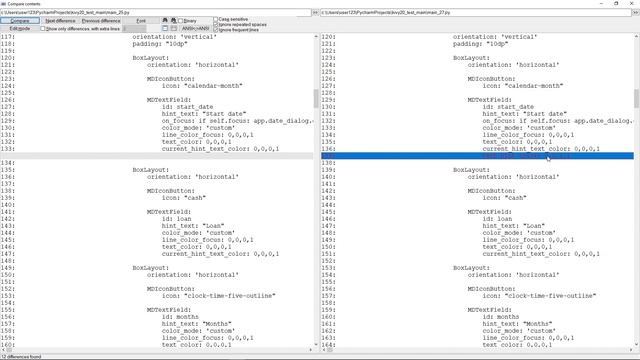Jump to the Next difference
Viewport: 640px width, 360px height.
coord(60,20)
